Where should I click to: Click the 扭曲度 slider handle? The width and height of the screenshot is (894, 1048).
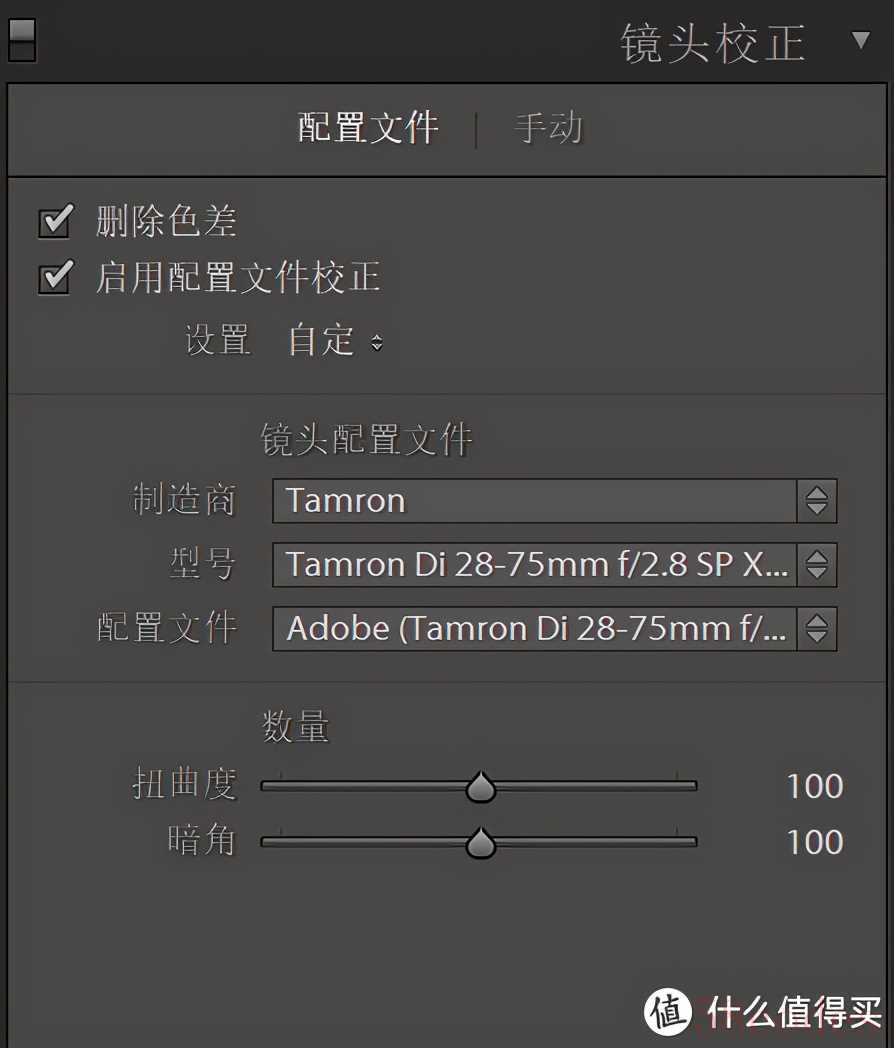pyautogui.click(x=481, y=788)
